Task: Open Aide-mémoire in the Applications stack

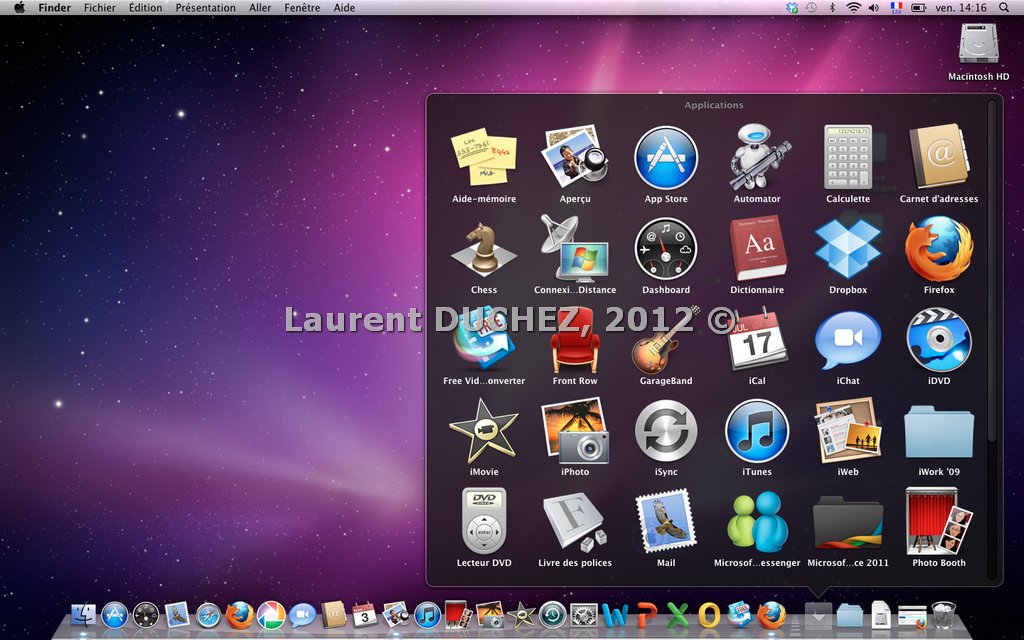Action: 484,157
